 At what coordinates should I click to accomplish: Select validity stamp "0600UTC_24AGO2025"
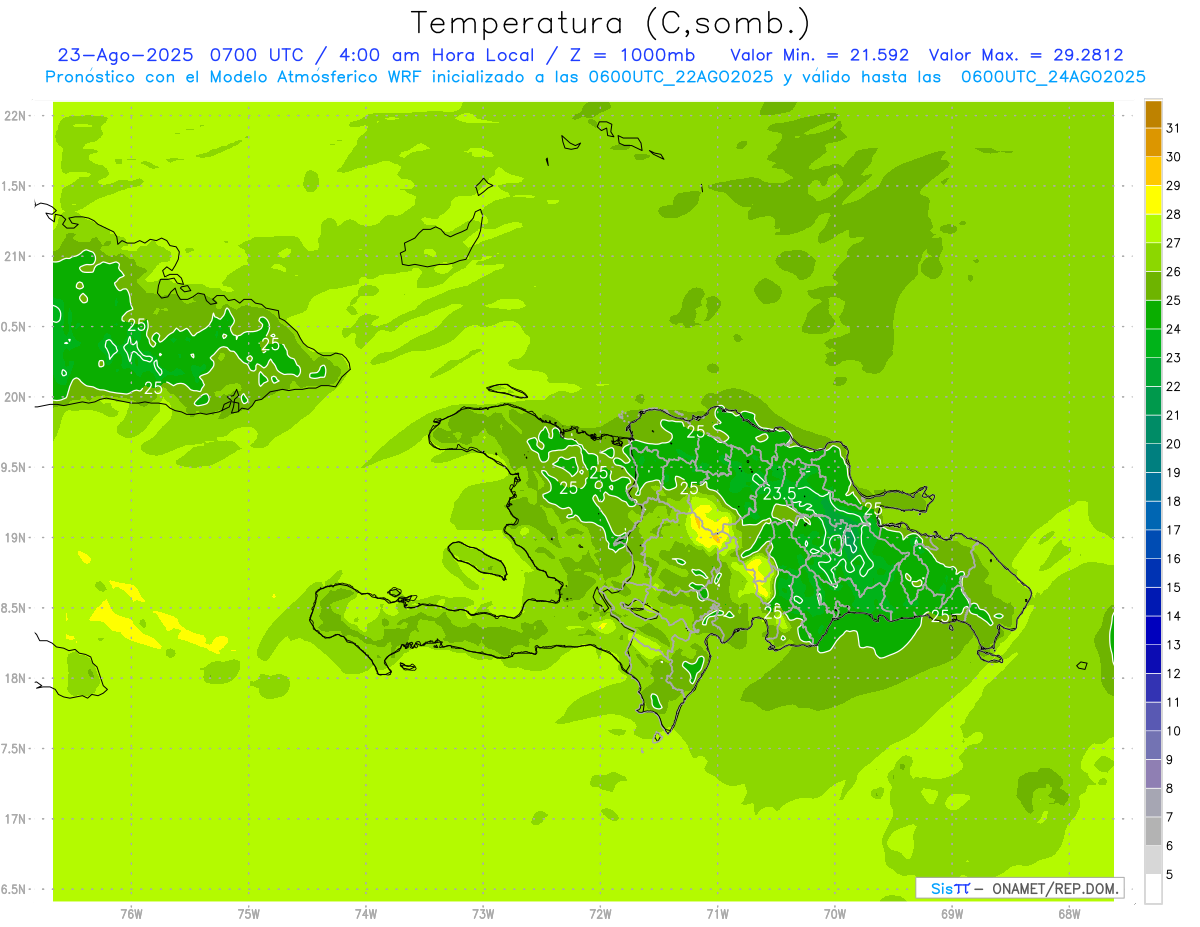point(1053,77)
